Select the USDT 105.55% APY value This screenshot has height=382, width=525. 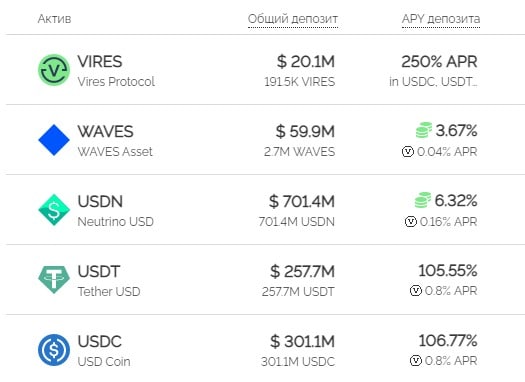[448, 271]
